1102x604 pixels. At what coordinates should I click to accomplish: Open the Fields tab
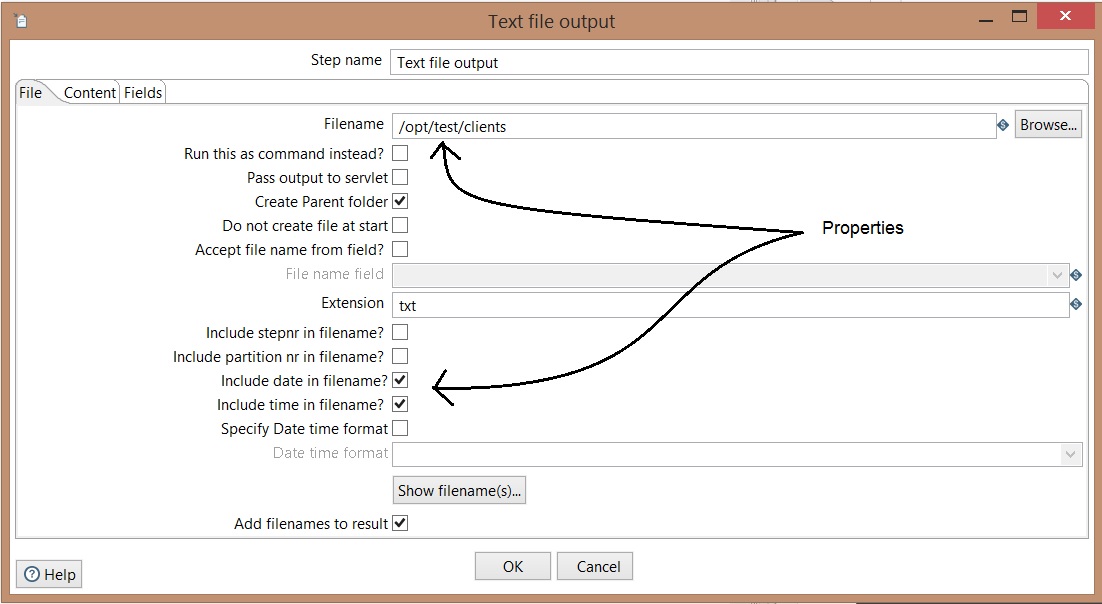click(143, 92)
